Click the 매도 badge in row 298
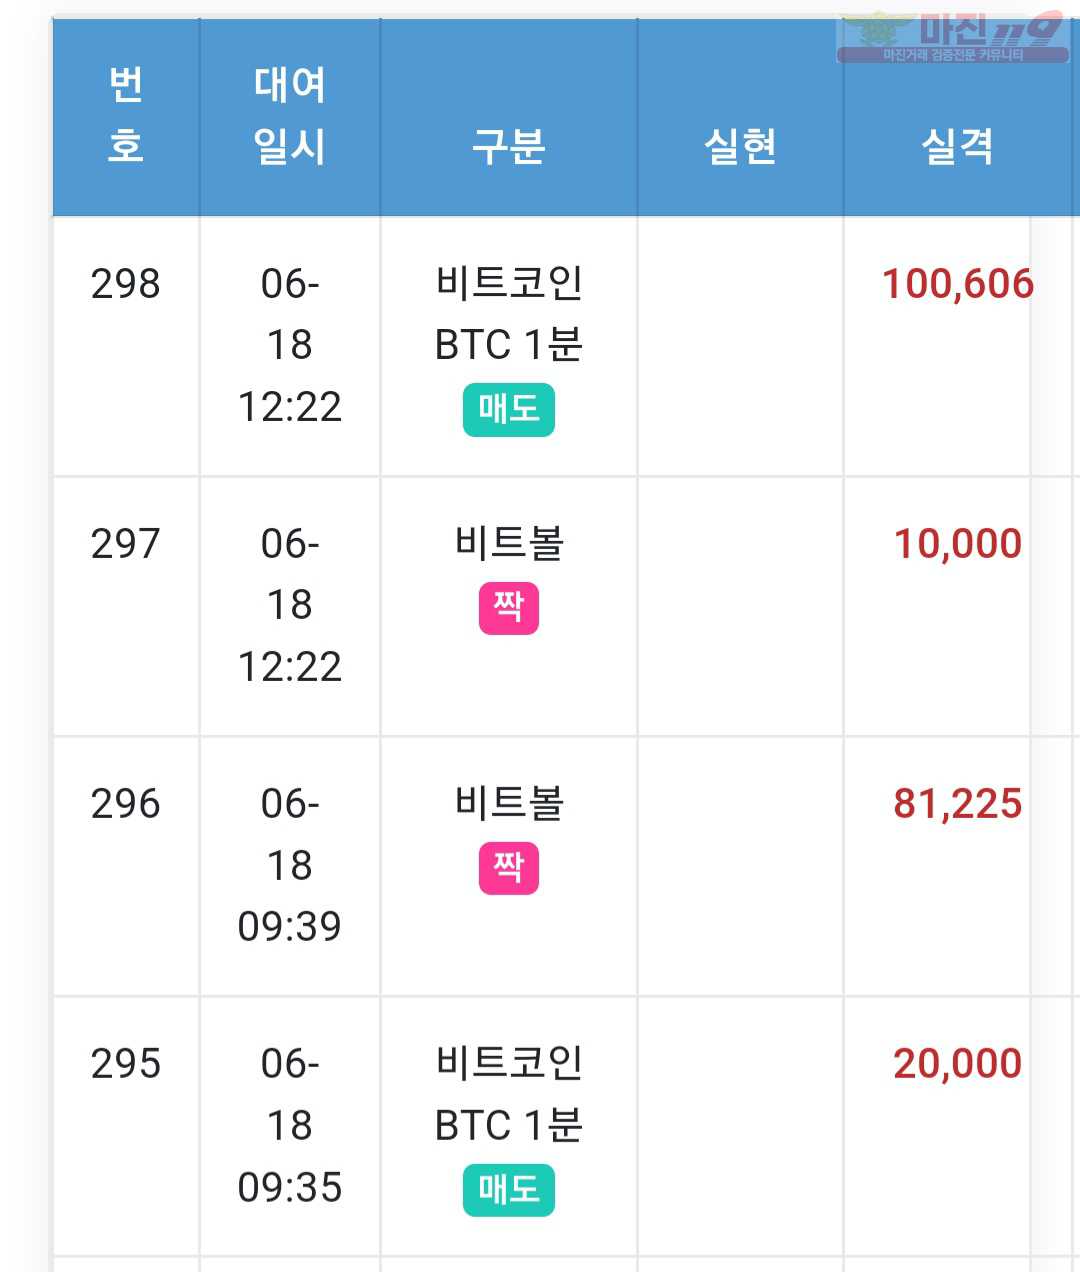 [x=508, y=410]
